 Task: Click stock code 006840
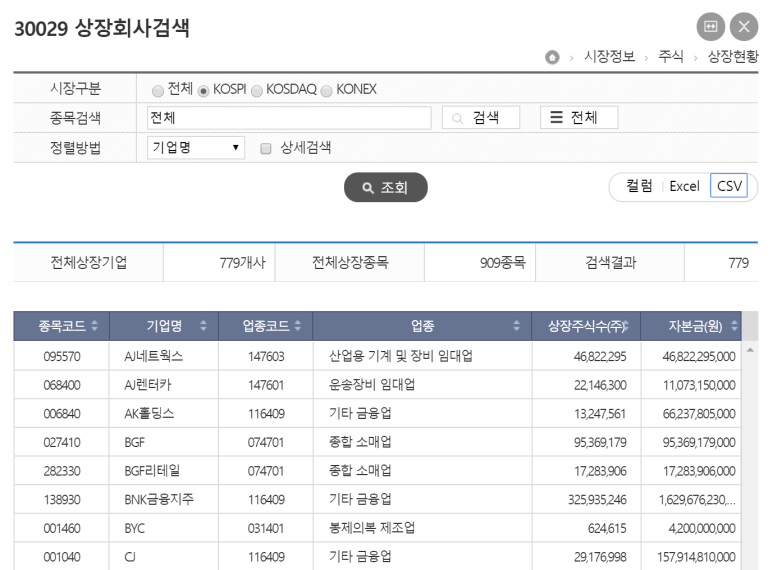pyautogui.click(x=62, y=414)
